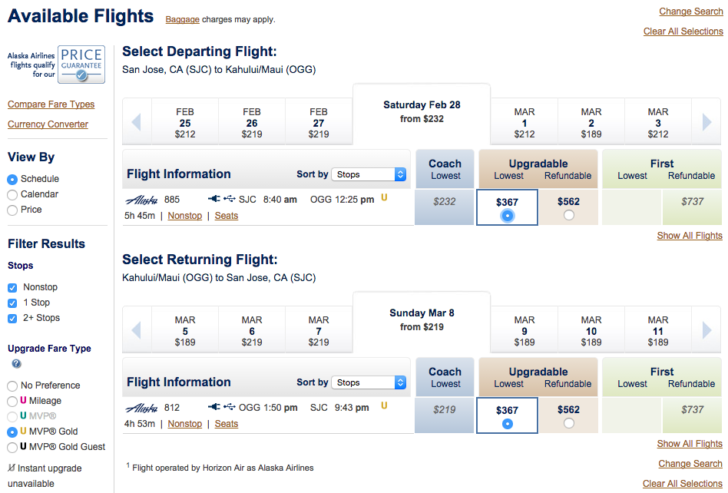Open Sort by dropdown for returning flights
Screen dimensions: 728x493
tap(369, 382)
